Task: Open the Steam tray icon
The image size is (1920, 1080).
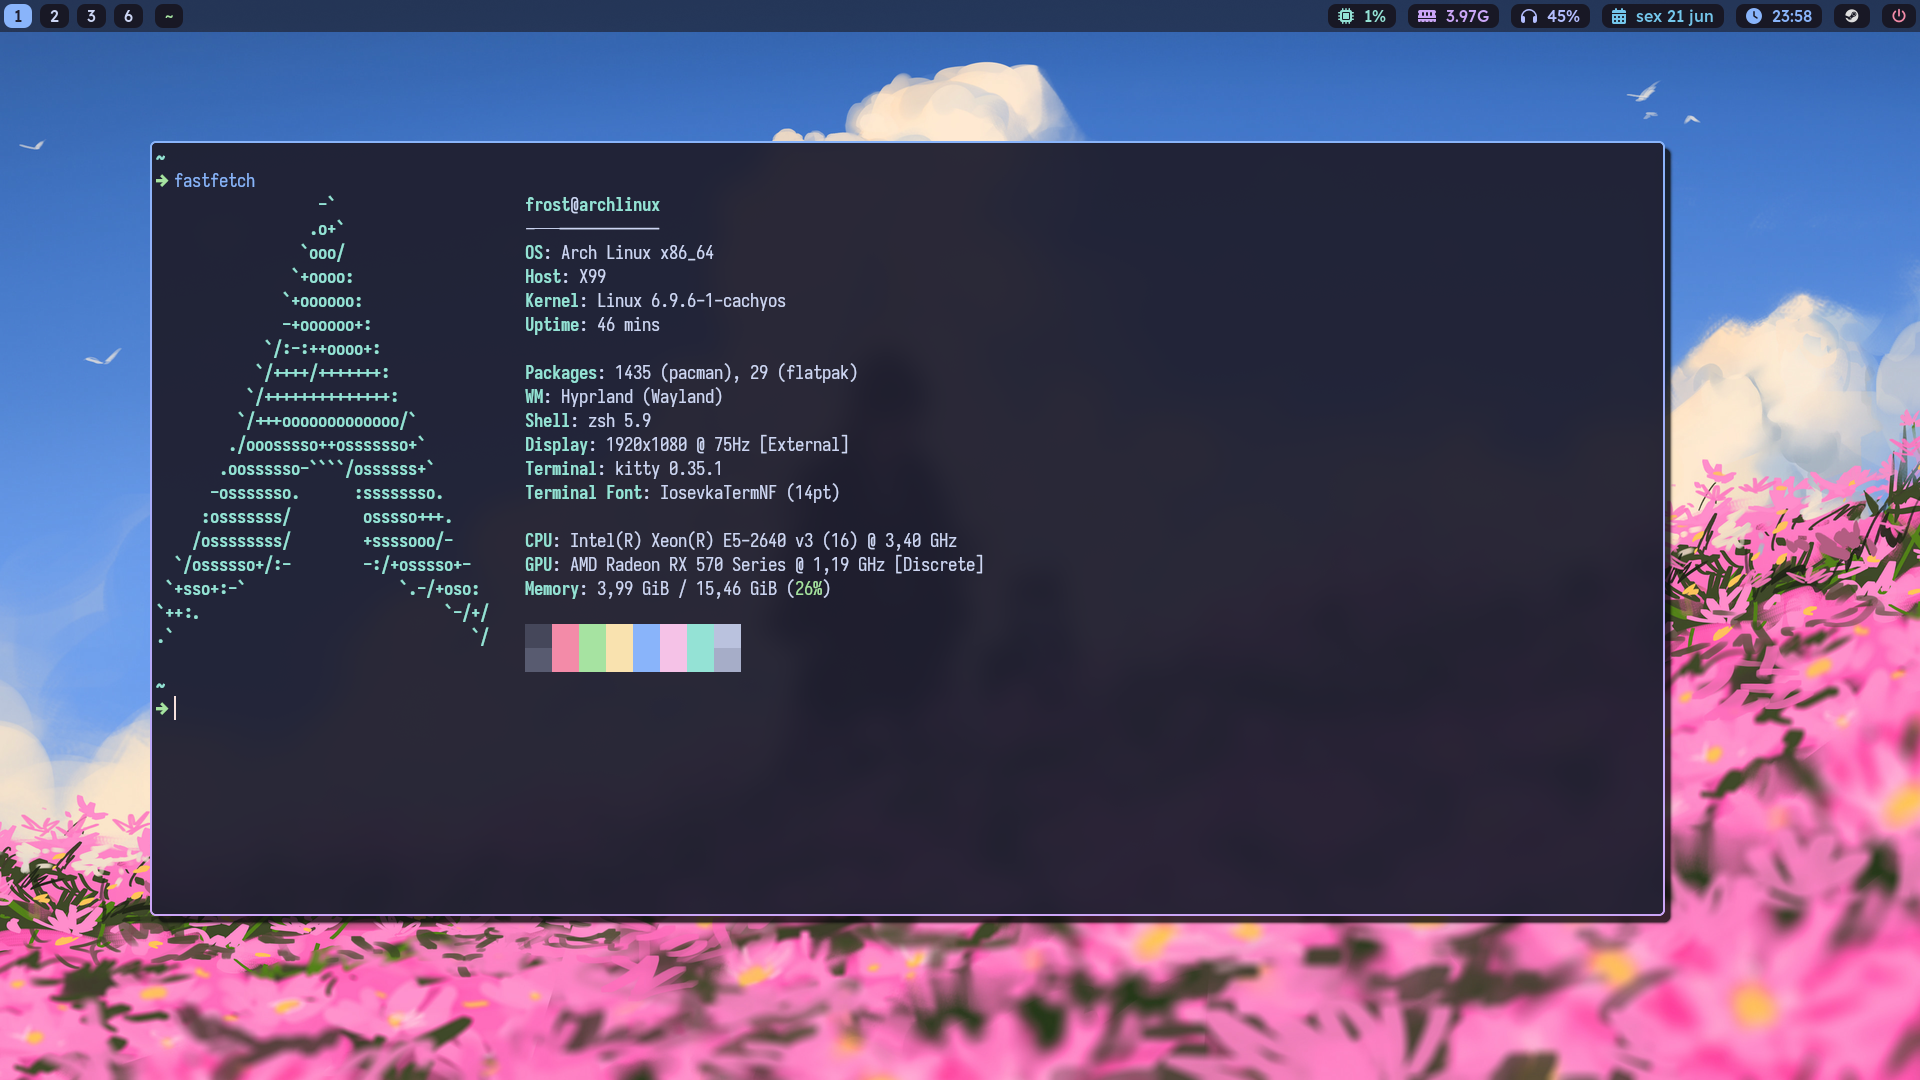Action: 1852,16
